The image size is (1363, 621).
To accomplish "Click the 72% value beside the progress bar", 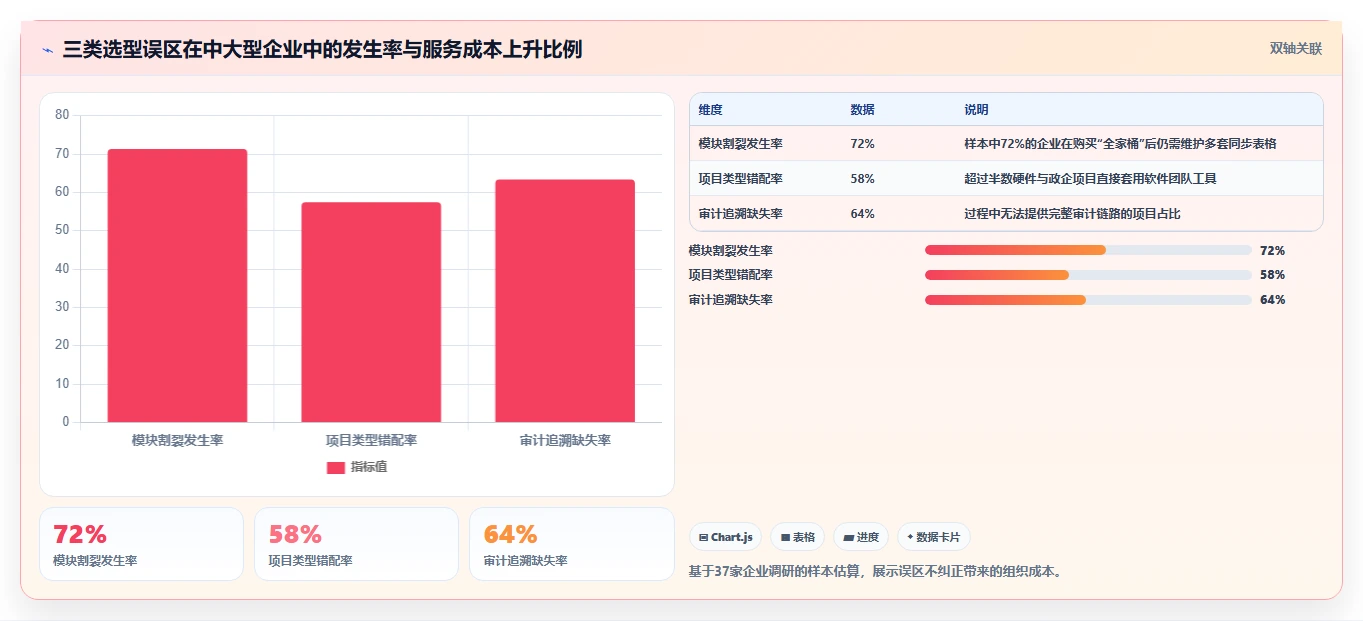I will (x=1272, y=250).
